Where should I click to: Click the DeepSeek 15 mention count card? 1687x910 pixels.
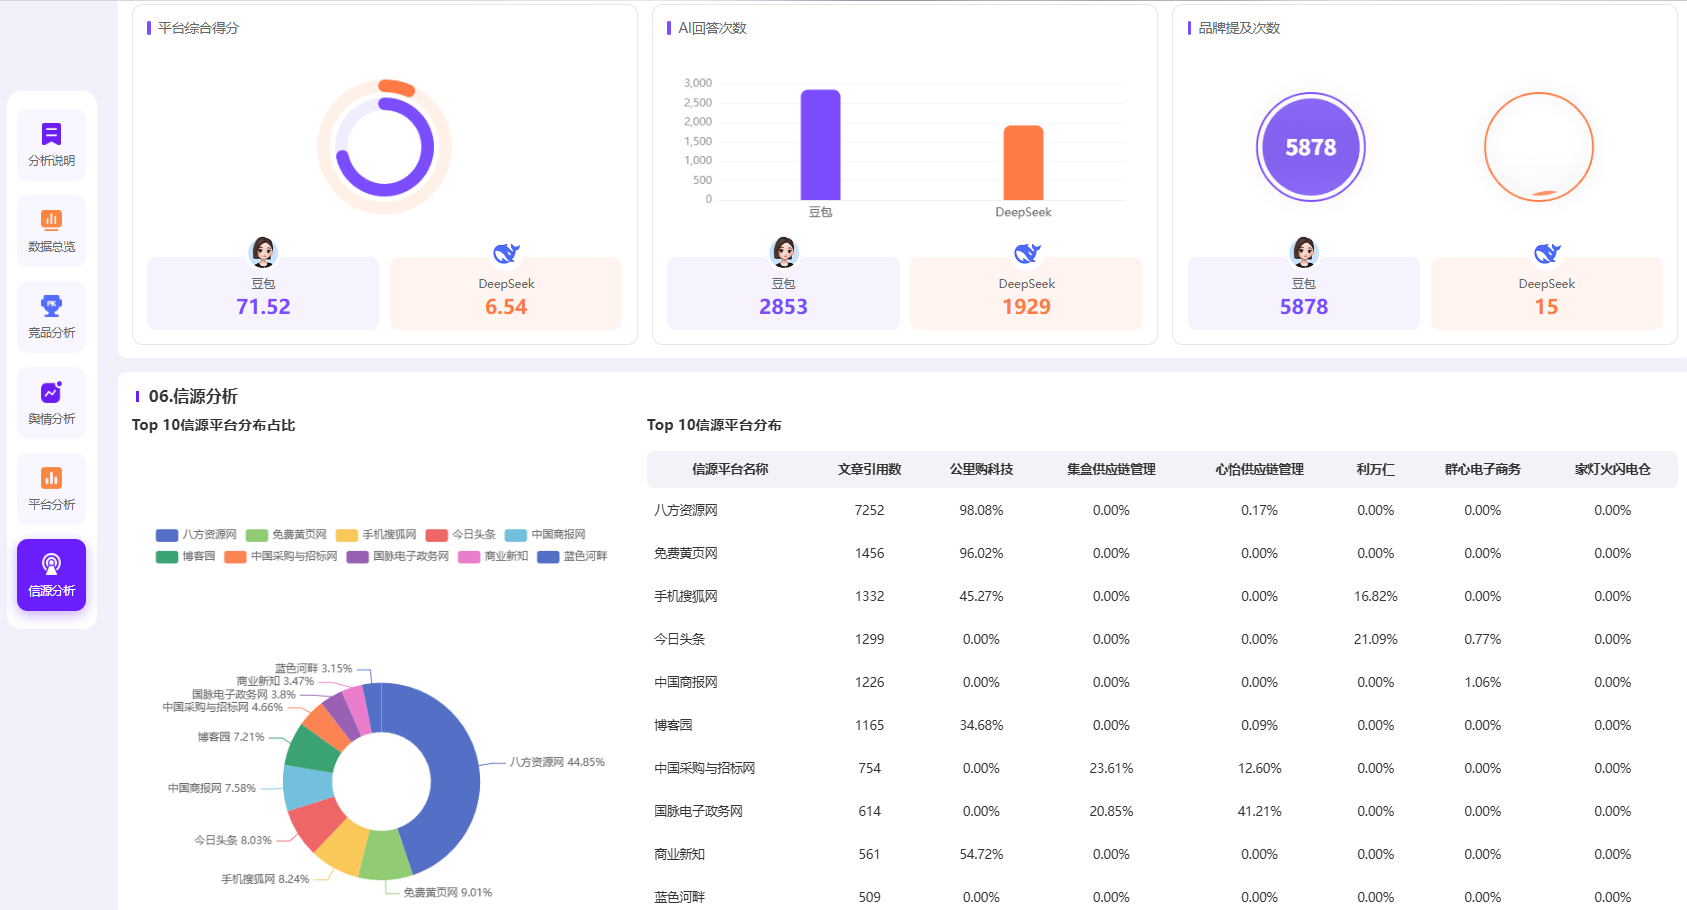point(1547,294)
